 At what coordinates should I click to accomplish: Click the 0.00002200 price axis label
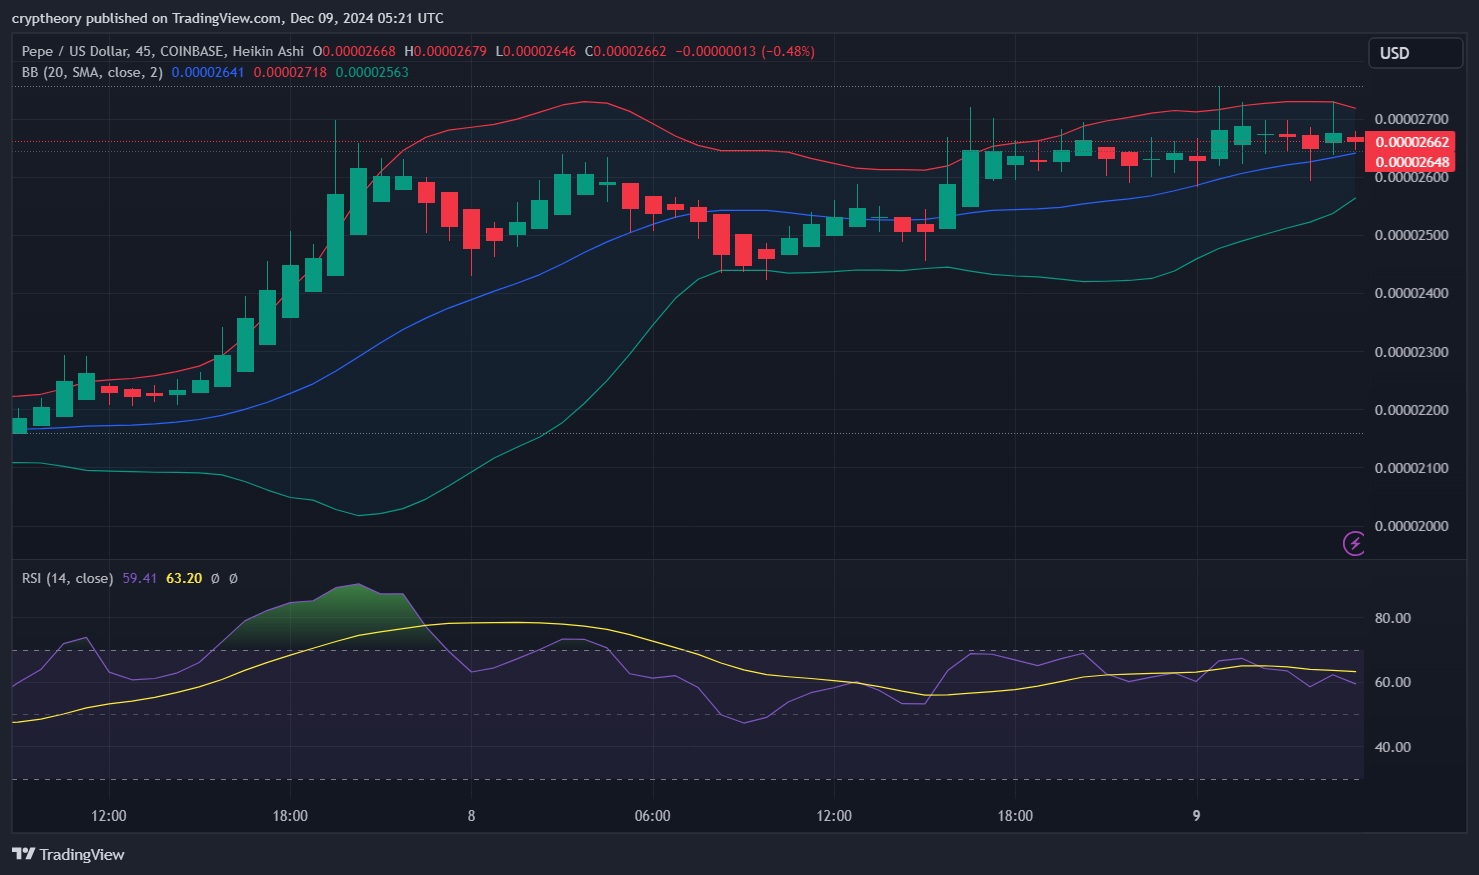(x=1411, y=410)
